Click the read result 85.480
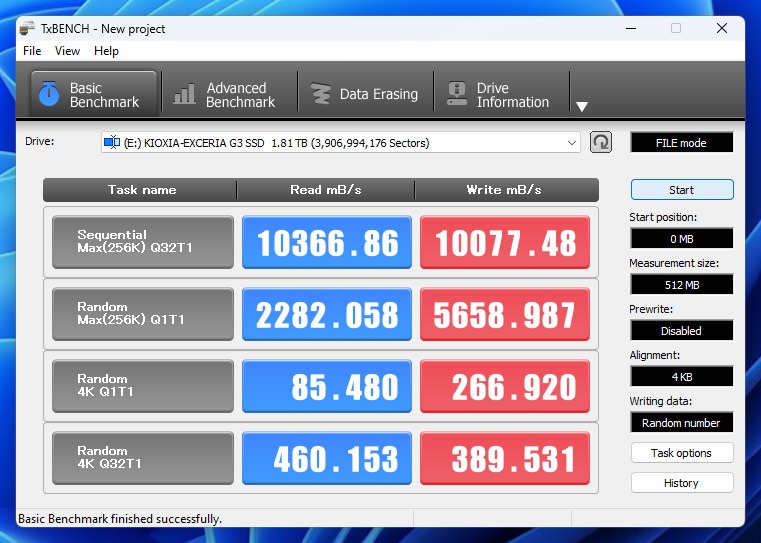The width and height of the screenshot is (761, 543). [x=327, y=386]
